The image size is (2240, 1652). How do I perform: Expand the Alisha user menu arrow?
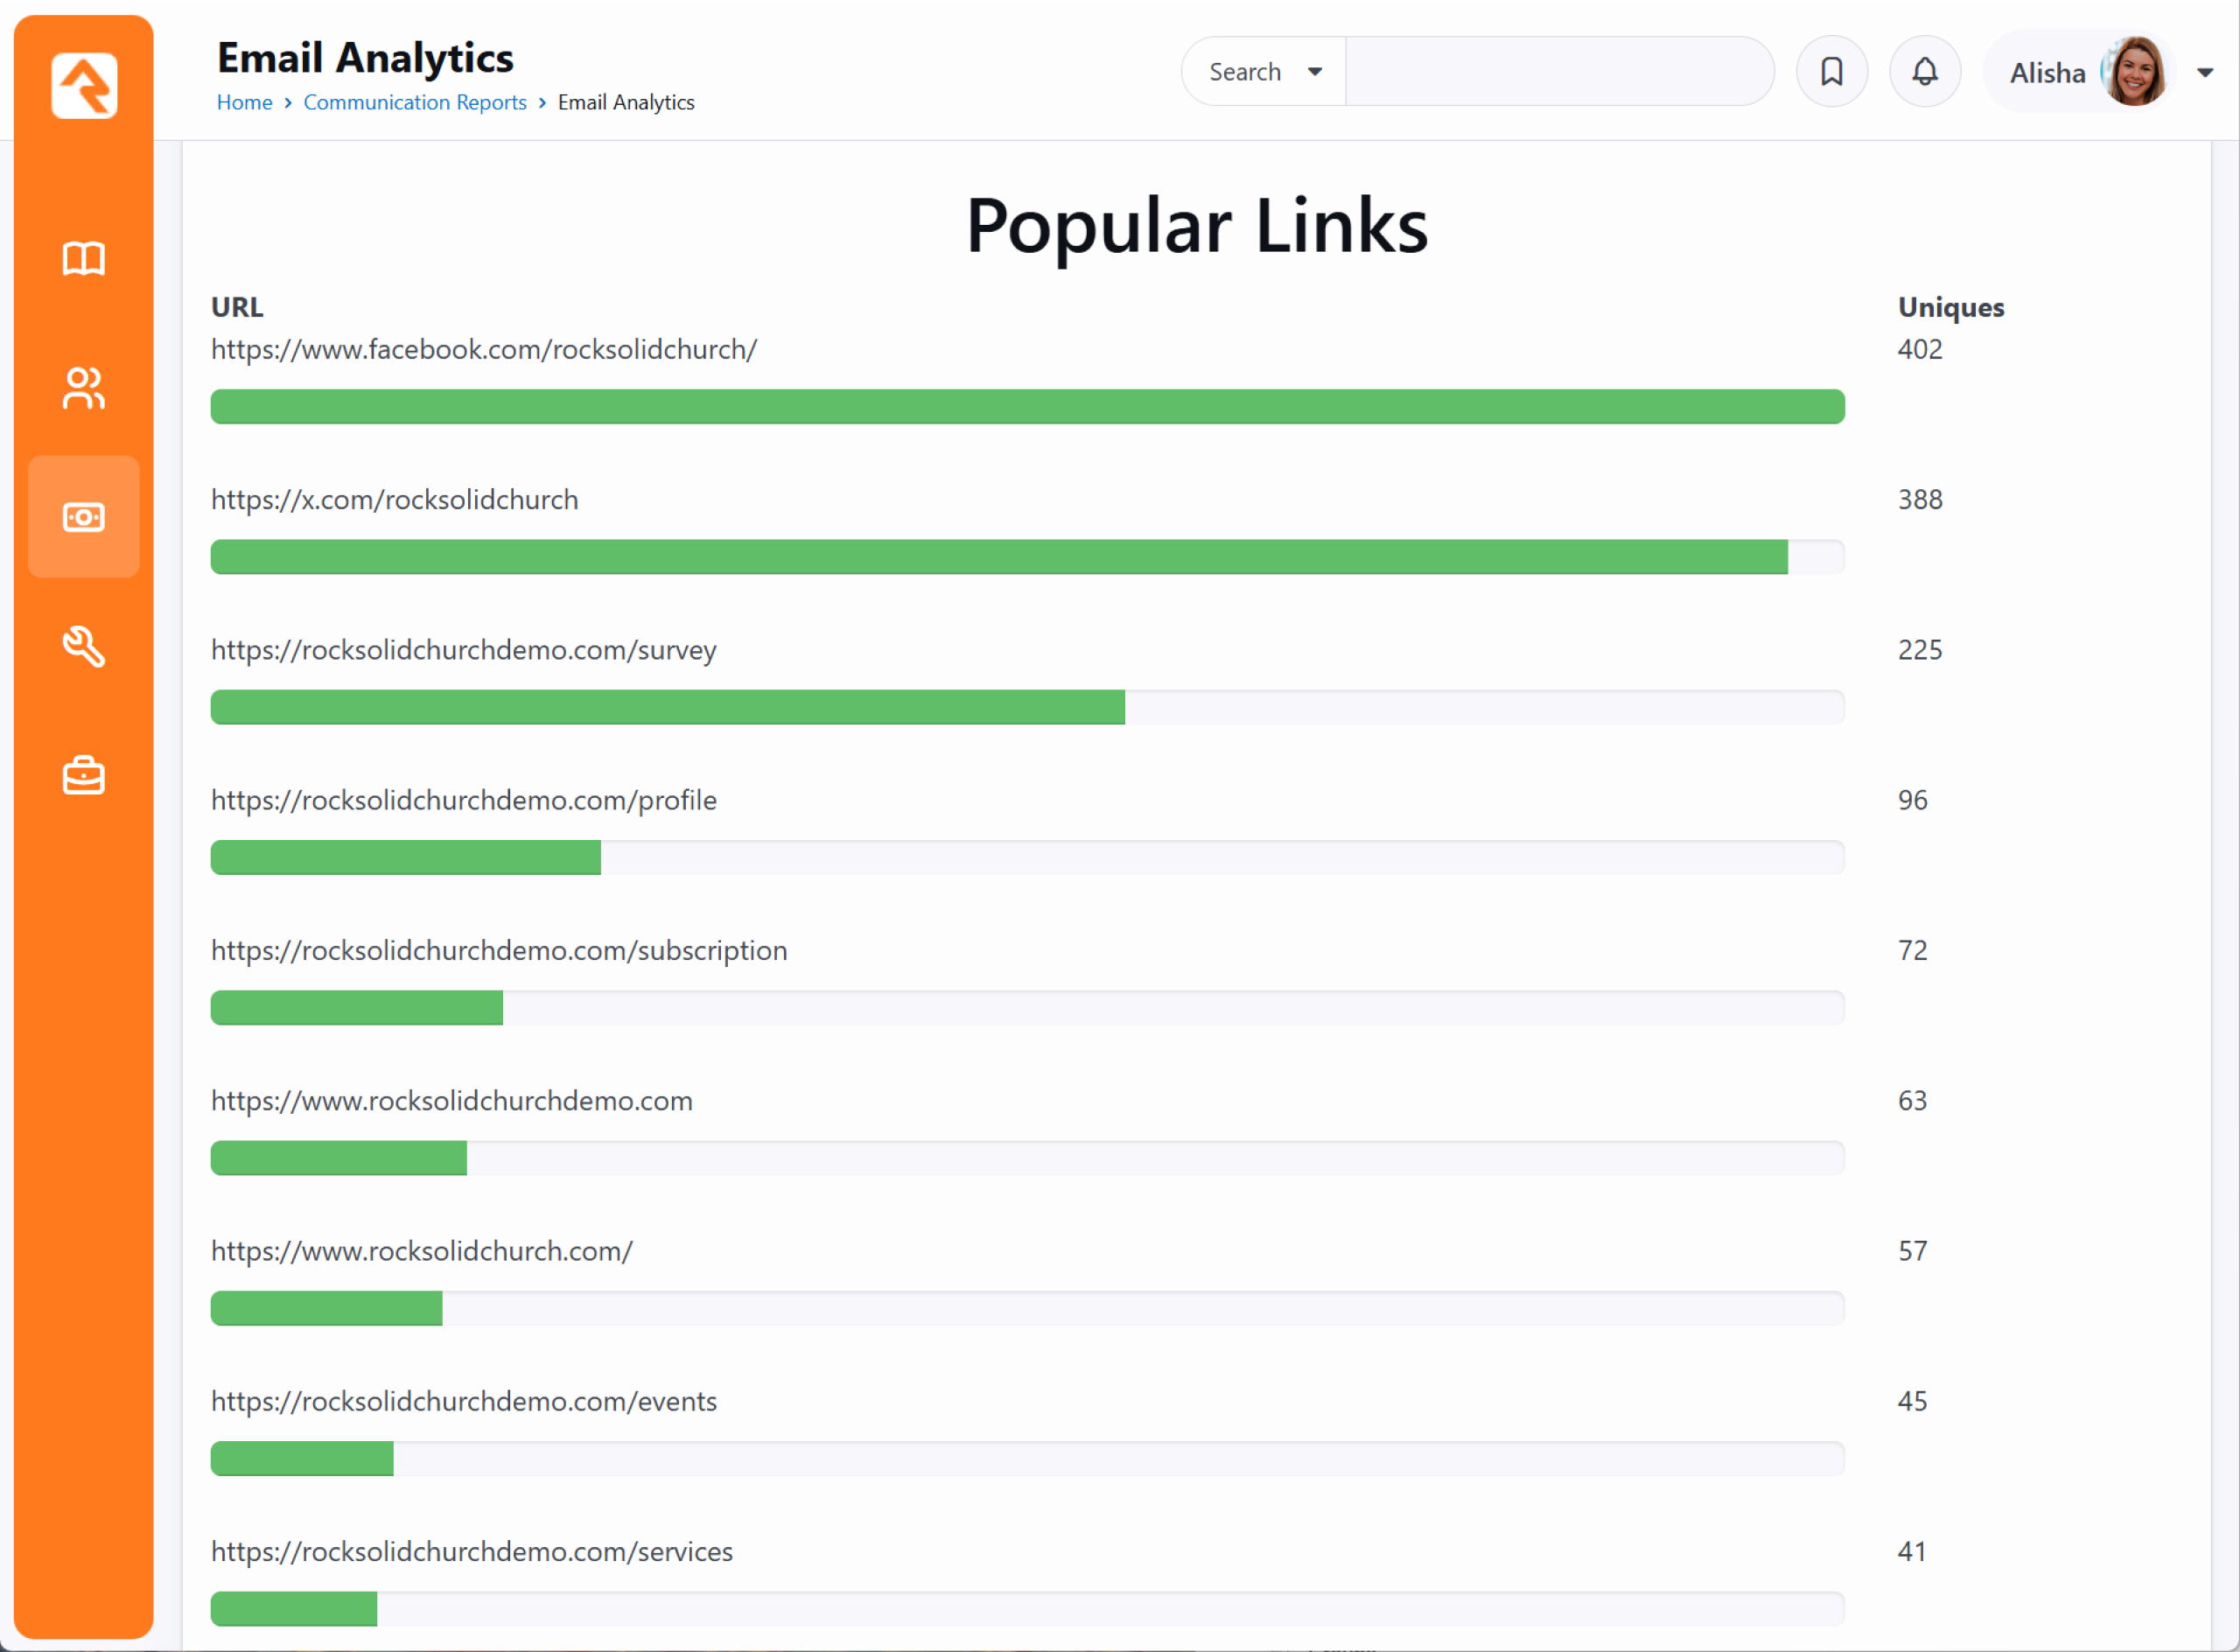point(2204,72)
